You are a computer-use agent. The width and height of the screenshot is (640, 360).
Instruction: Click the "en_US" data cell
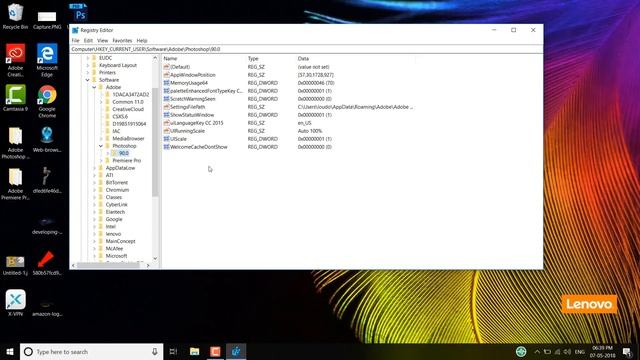[304, 123]
